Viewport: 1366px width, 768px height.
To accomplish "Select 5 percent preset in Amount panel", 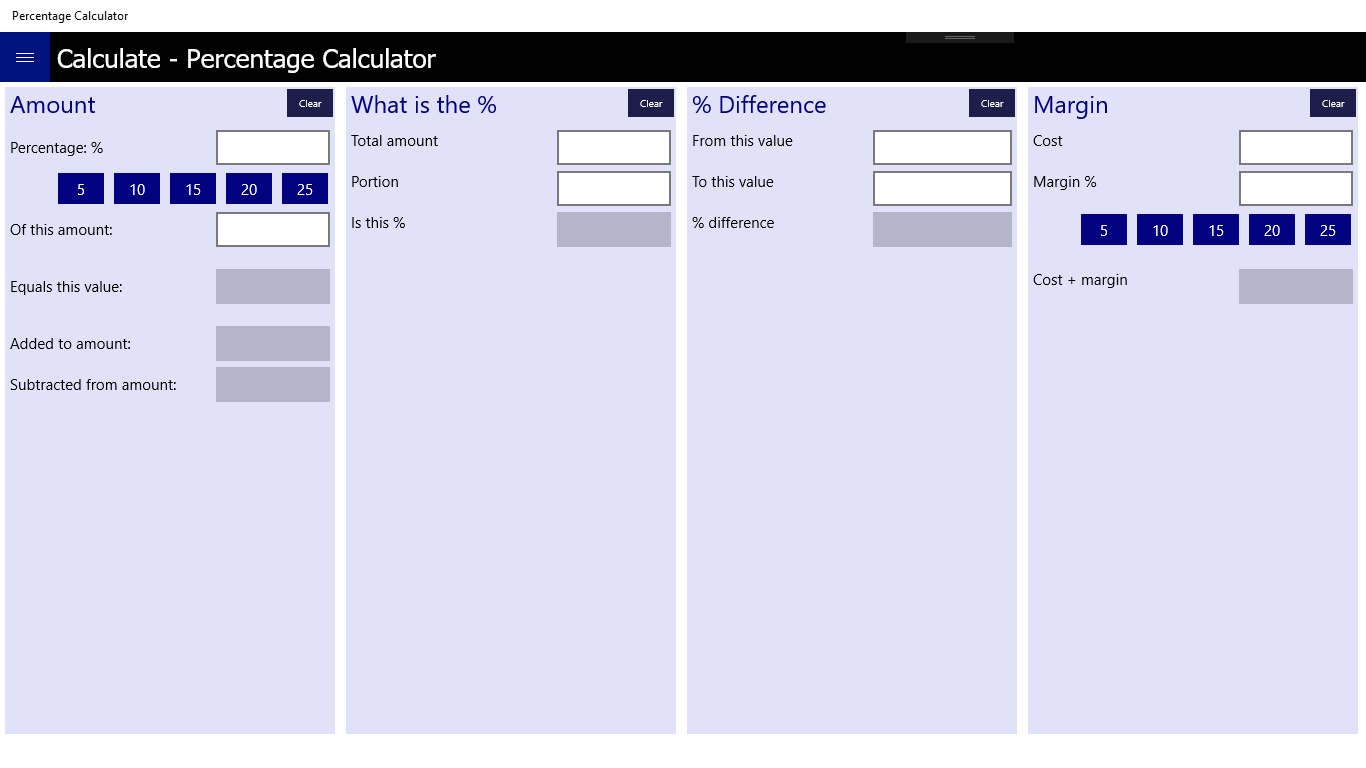I will [81, 189].
